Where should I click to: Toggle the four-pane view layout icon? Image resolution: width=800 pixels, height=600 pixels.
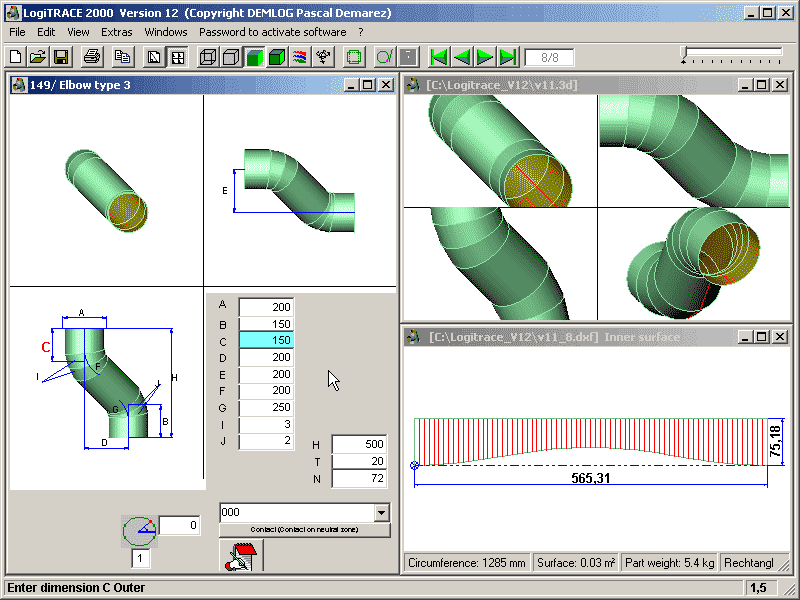[178, 57]
